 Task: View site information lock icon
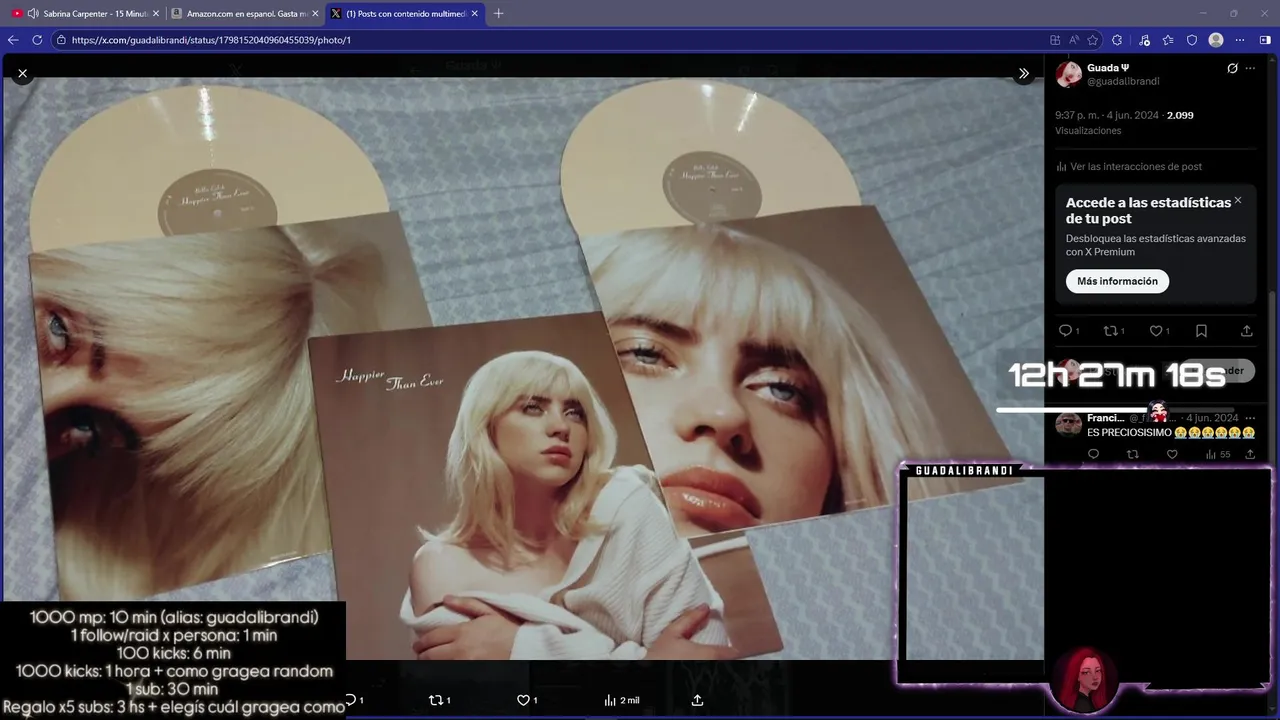[x=61, y=40]
